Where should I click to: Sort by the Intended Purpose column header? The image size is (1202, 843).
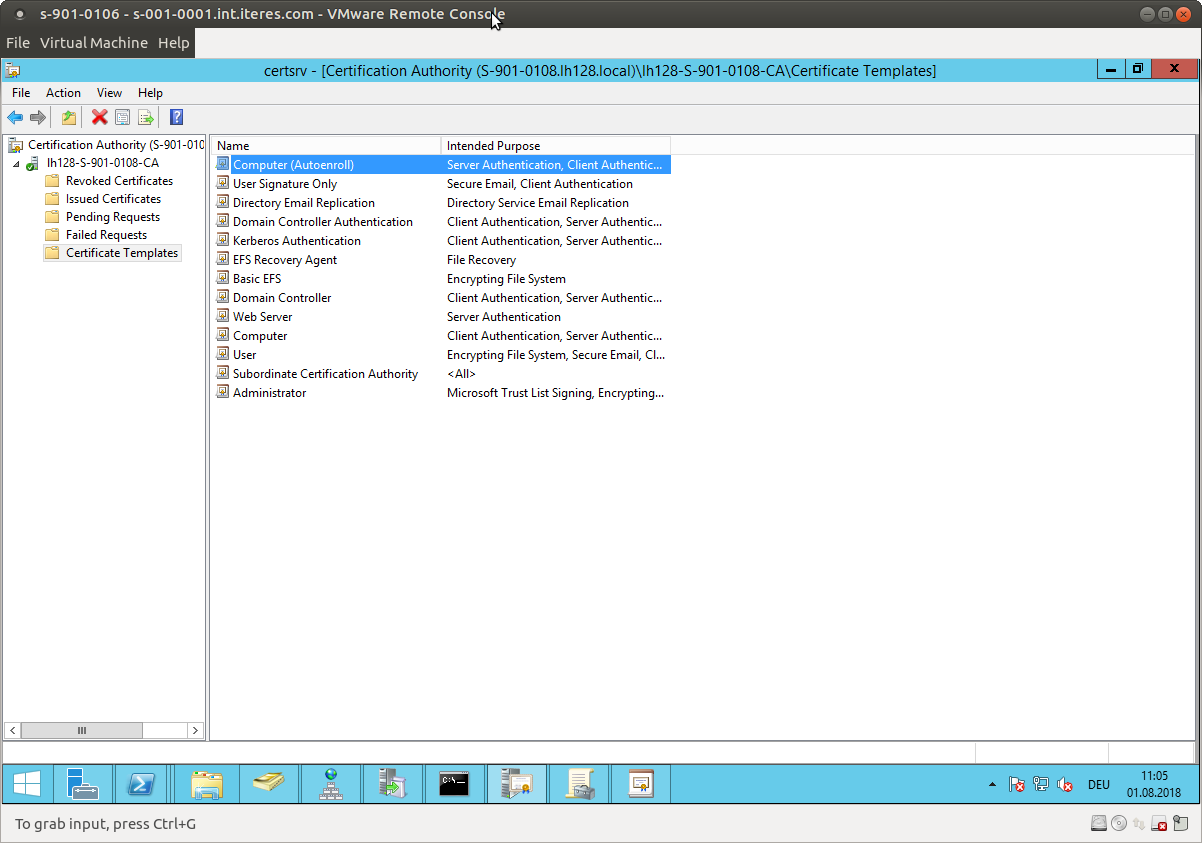click(x=556, y=146)
